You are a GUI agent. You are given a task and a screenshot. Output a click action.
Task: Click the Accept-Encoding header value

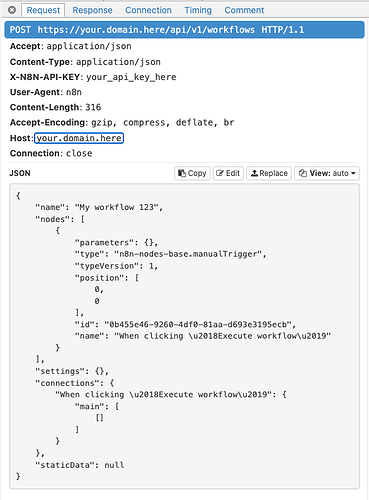(163, 123)
